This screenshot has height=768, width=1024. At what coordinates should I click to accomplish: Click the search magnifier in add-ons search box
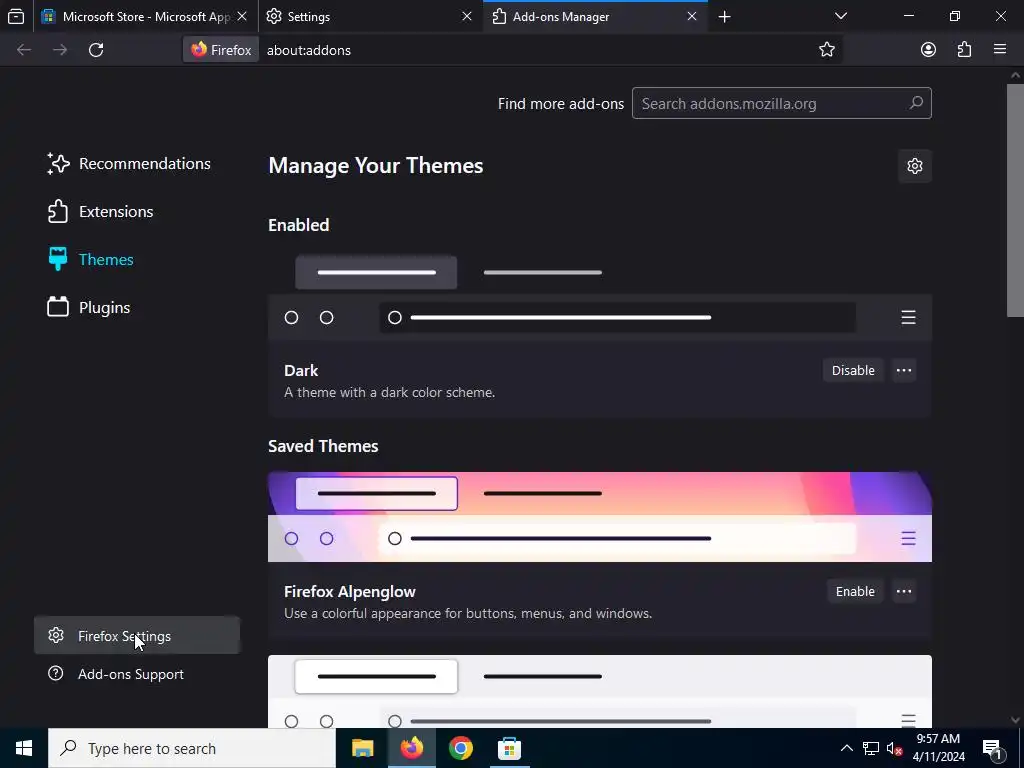pyautogui.click(x=916, y=103)
